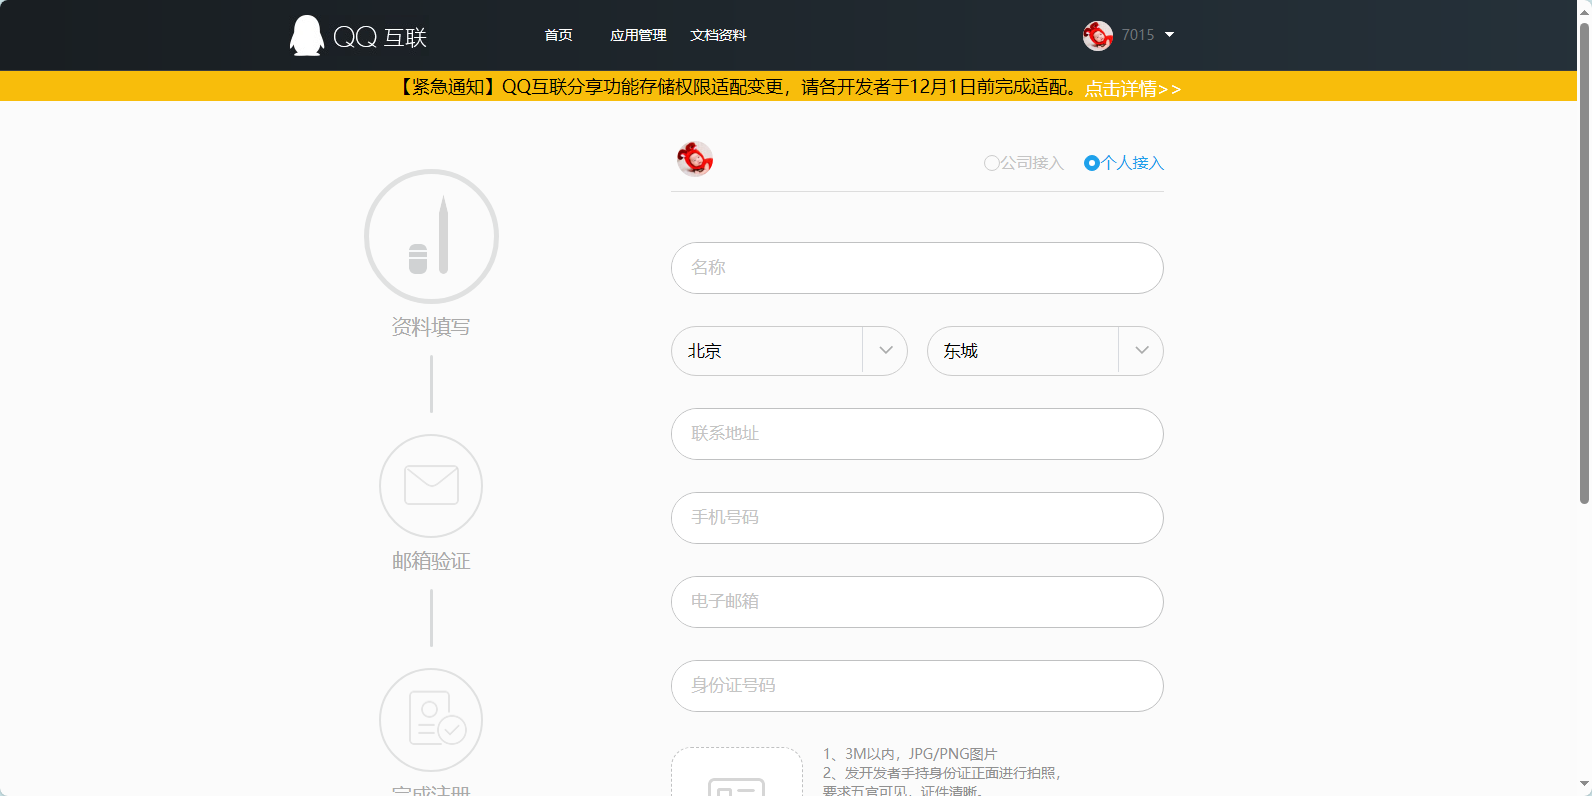Click the 完成注册 document checkmark step icon
1592x796 pixels.
431,720
